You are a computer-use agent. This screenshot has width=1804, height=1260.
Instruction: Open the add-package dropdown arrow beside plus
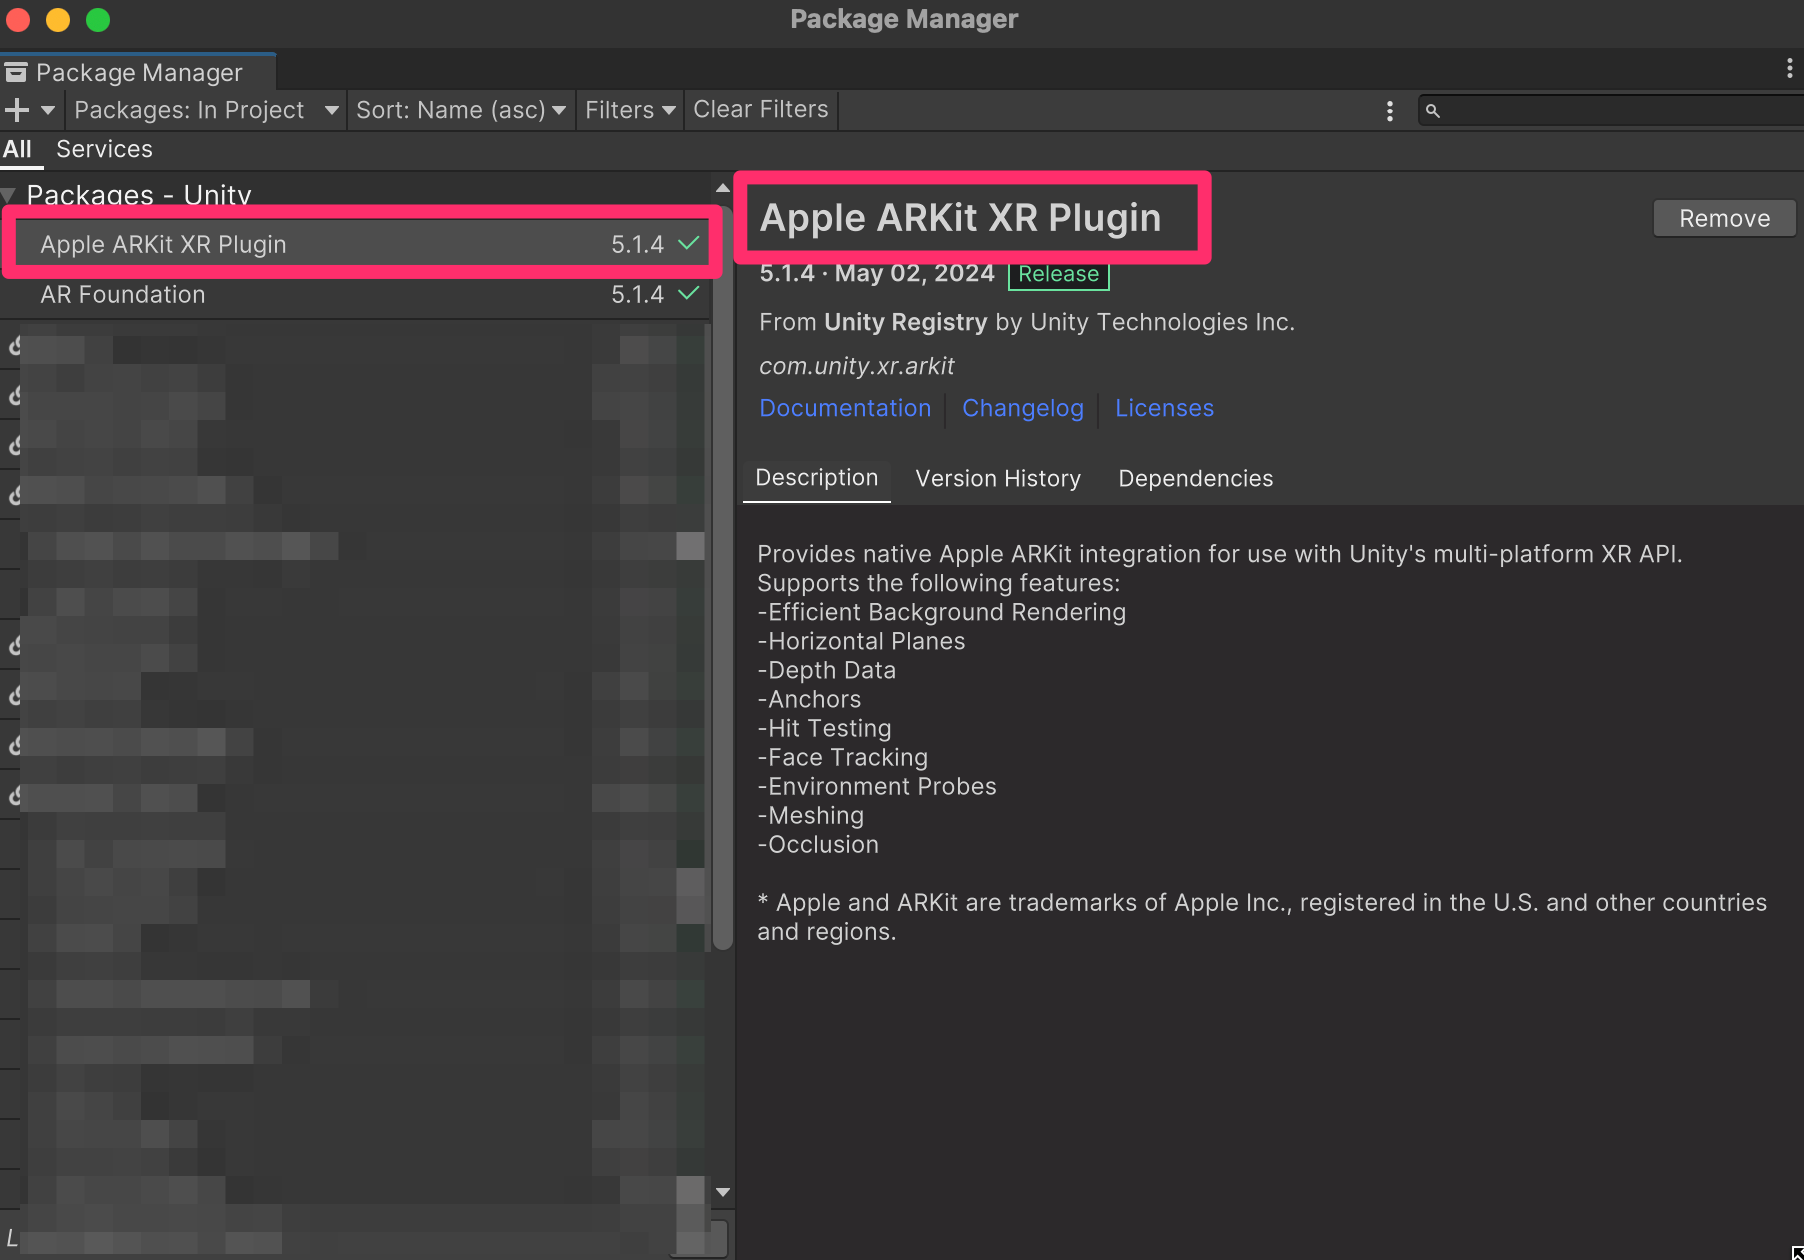(x=48, y=110)
